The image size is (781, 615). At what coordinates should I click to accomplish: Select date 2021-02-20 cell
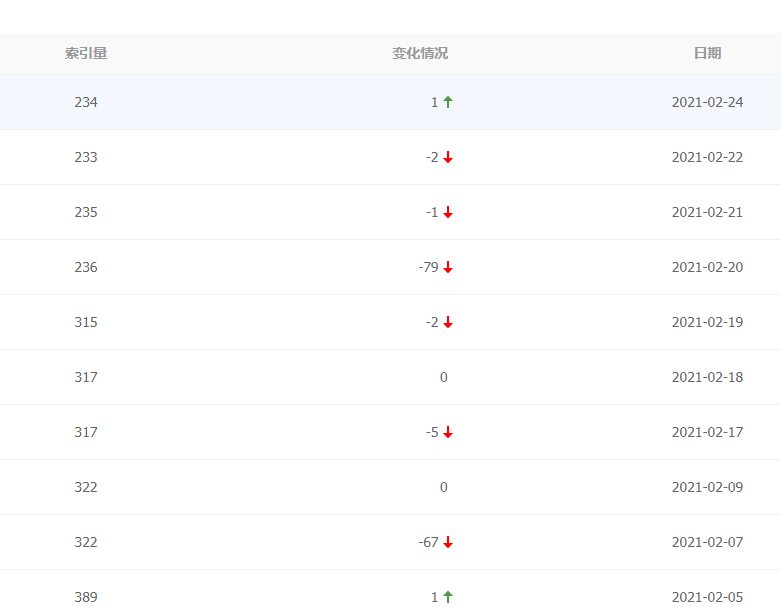pyautogui.click(x=707, y=267)
